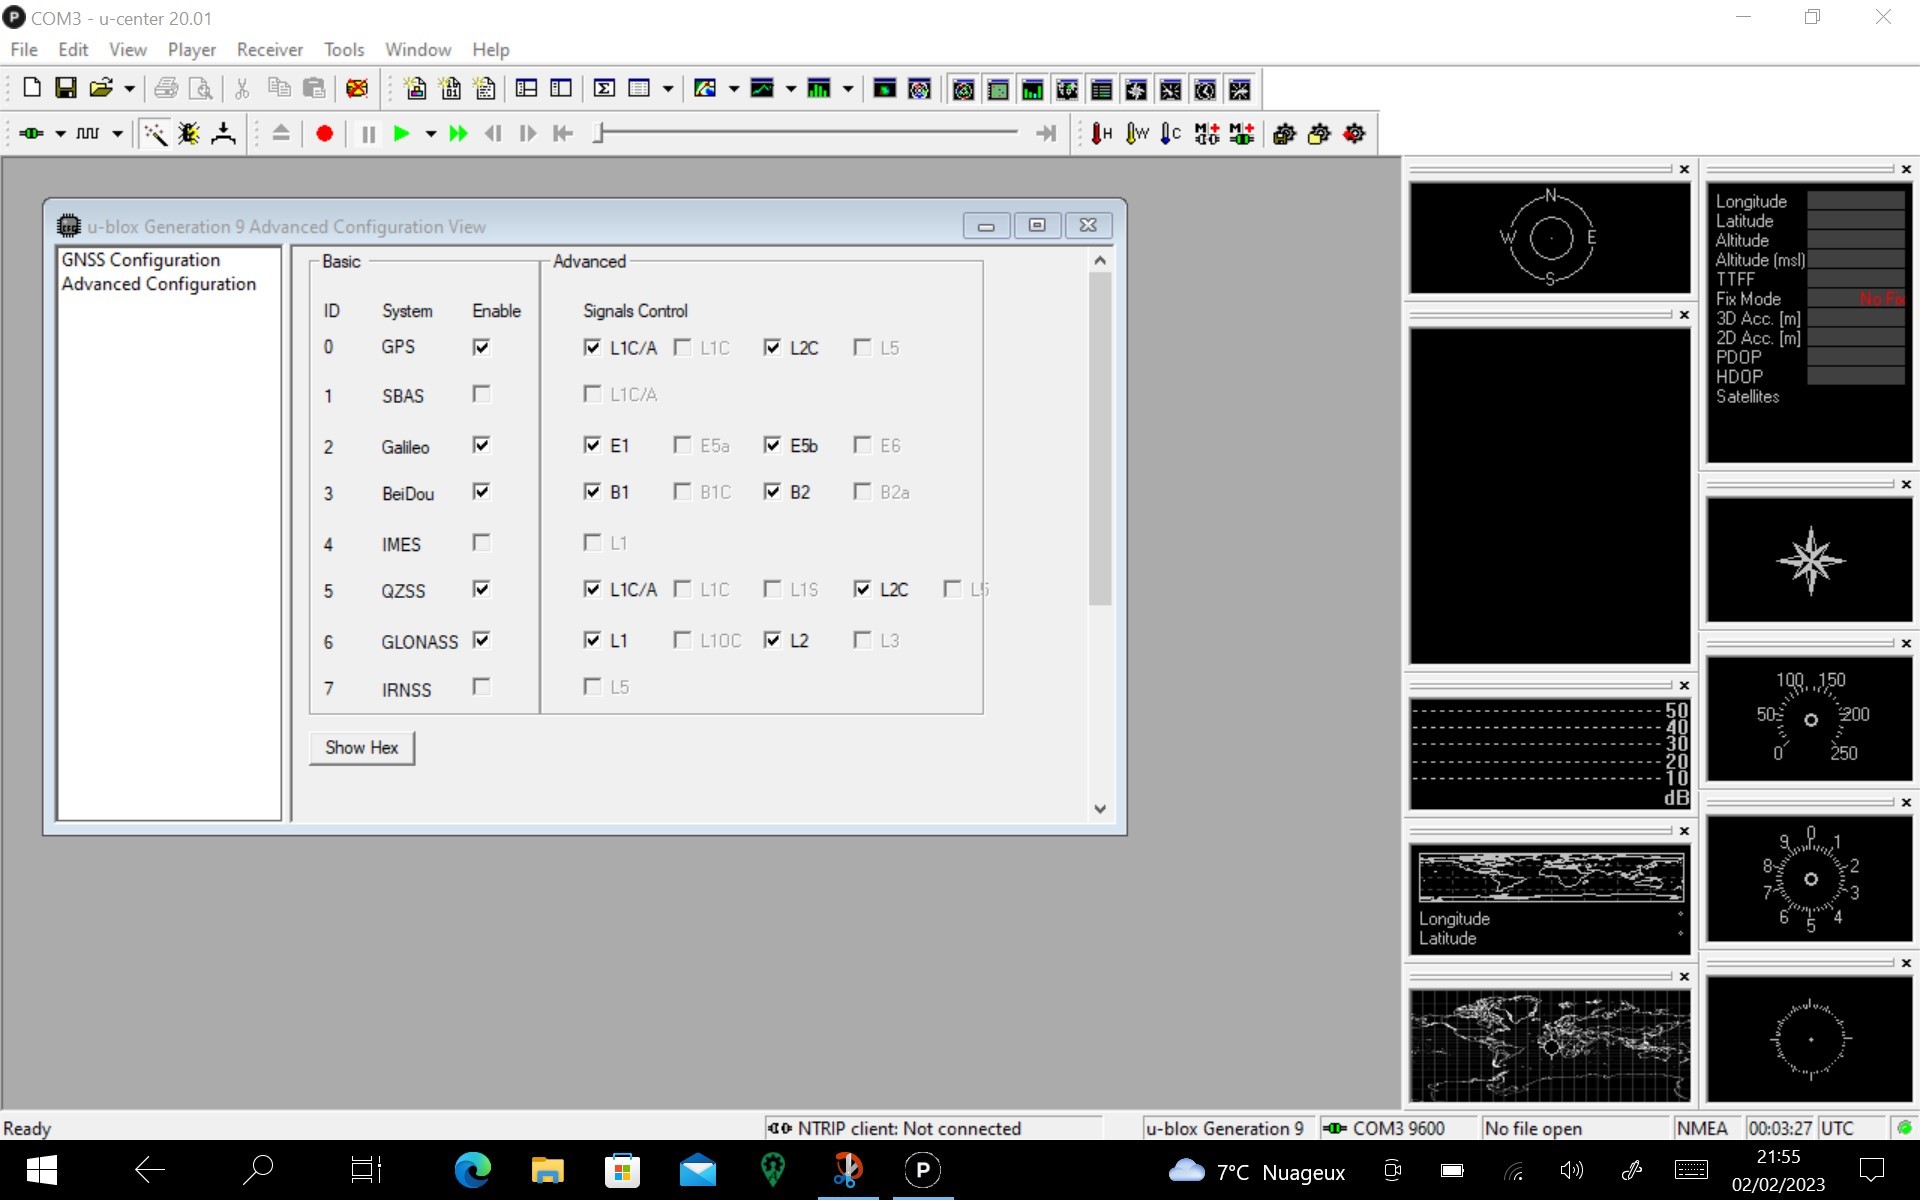Click the Open folder toolbar icon
Viewport: 1920px width, 1200px height.
(100, 88)
